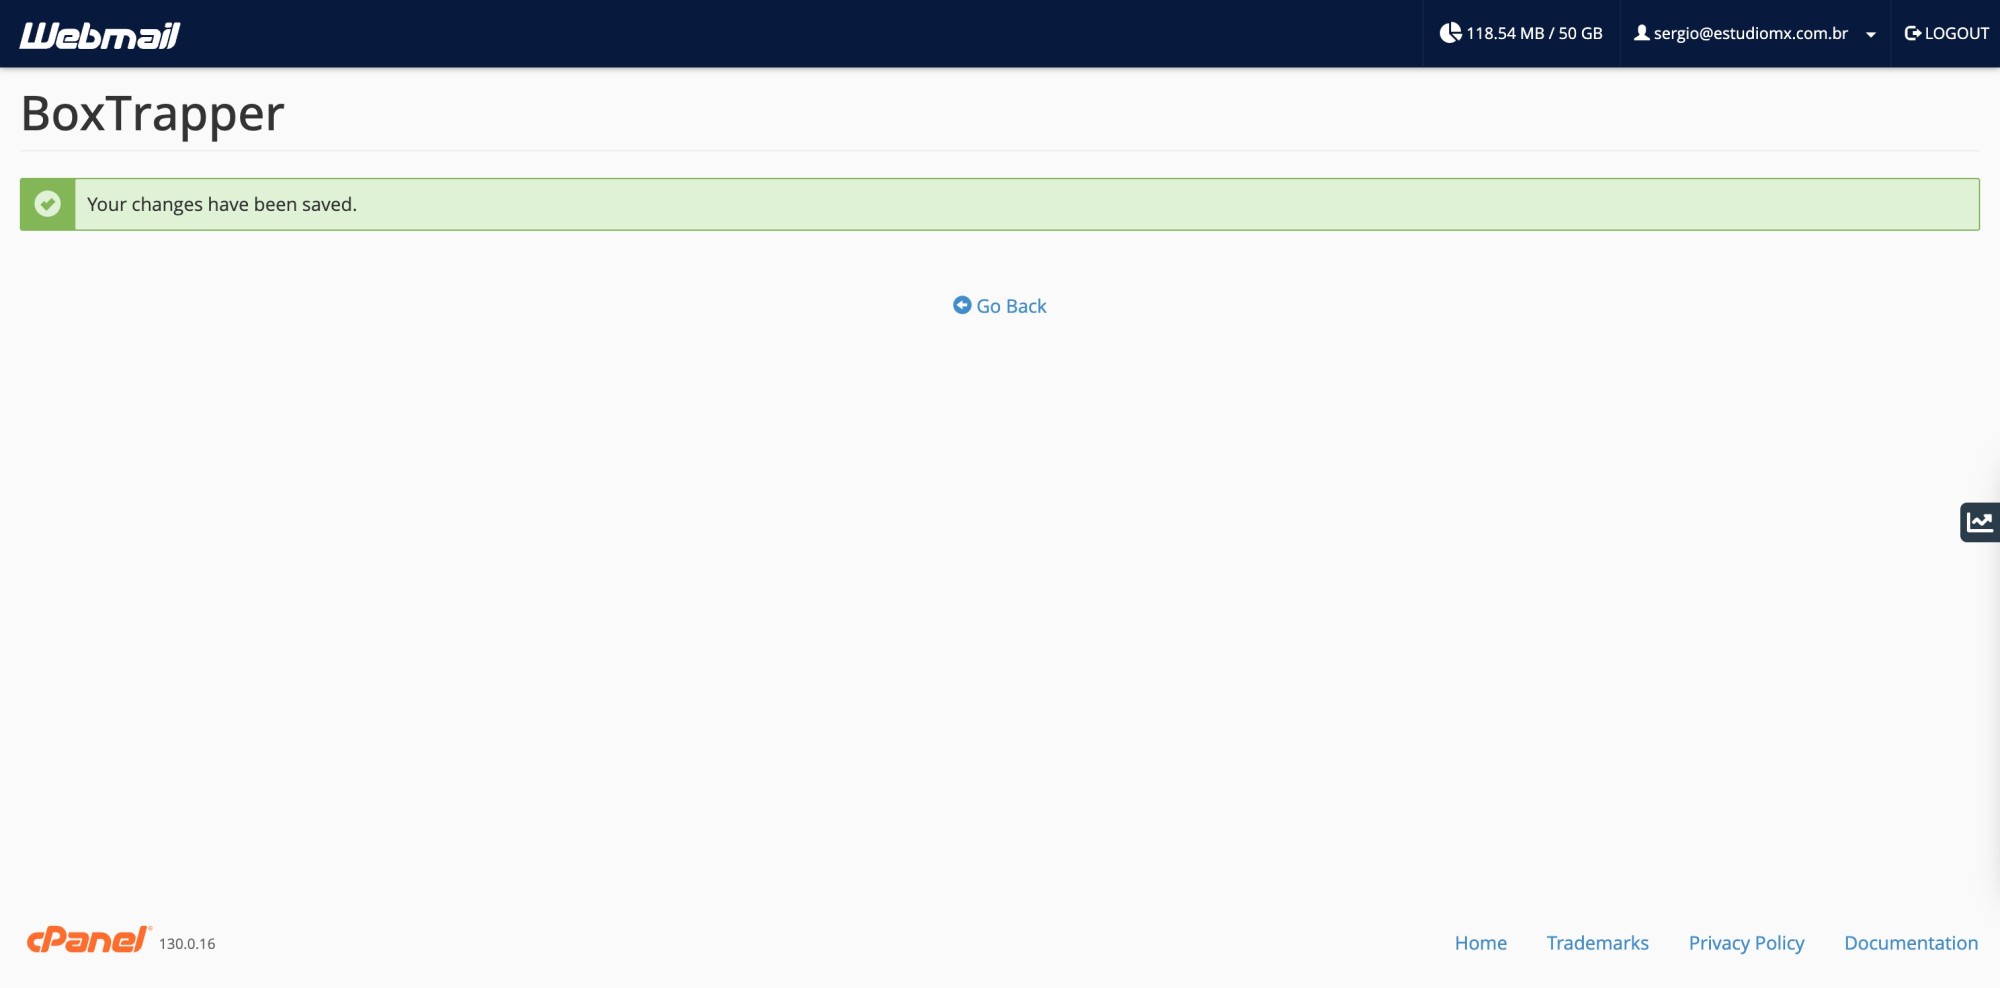The image size is (2000, 988).
Task: Open the Home footer link
Action: tap(1480, 942)
